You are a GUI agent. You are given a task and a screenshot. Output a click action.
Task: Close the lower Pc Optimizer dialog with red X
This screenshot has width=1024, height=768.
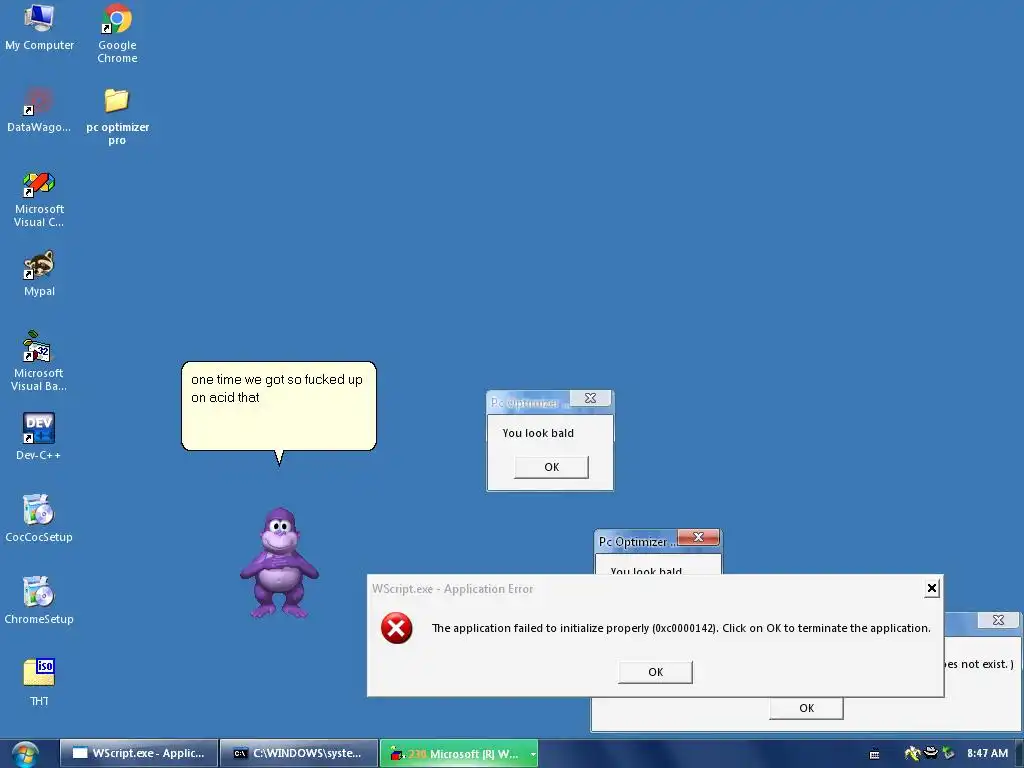pos(698,537)
